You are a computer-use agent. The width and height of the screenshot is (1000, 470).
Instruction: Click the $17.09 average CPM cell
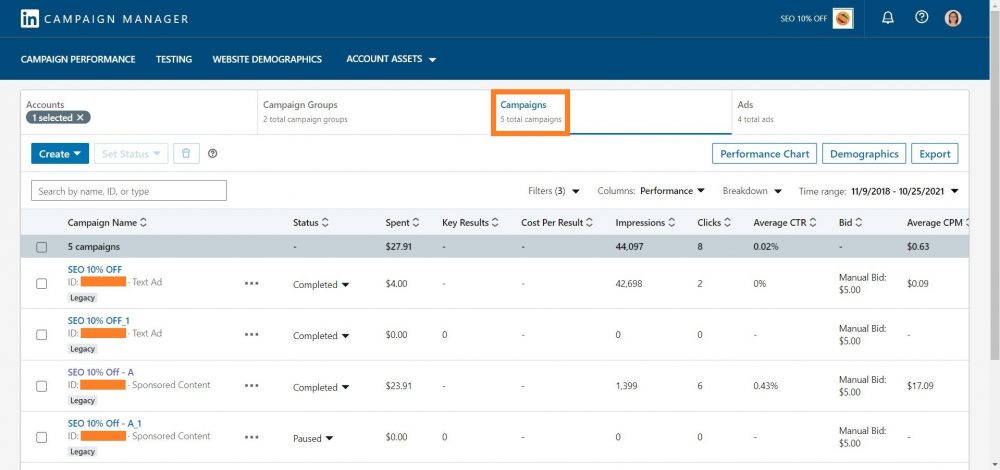919,386
